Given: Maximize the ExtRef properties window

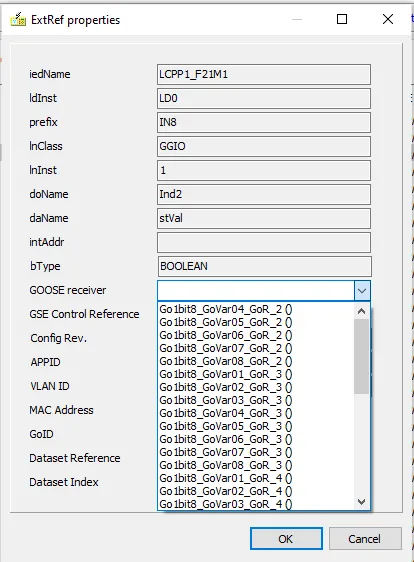Looking at the screenshot, I should 342,19.
